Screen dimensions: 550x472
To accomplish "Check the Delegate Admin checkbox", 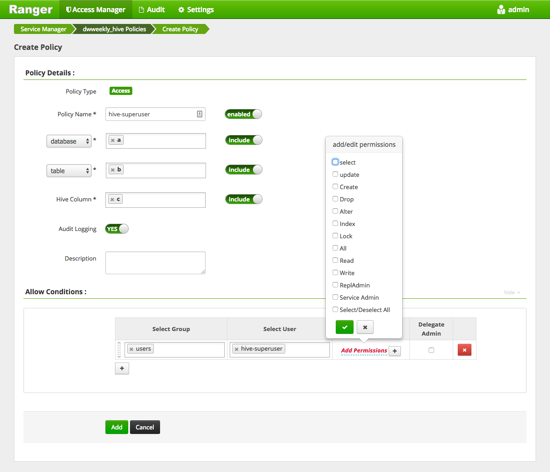I will click(x=431, y=350).
